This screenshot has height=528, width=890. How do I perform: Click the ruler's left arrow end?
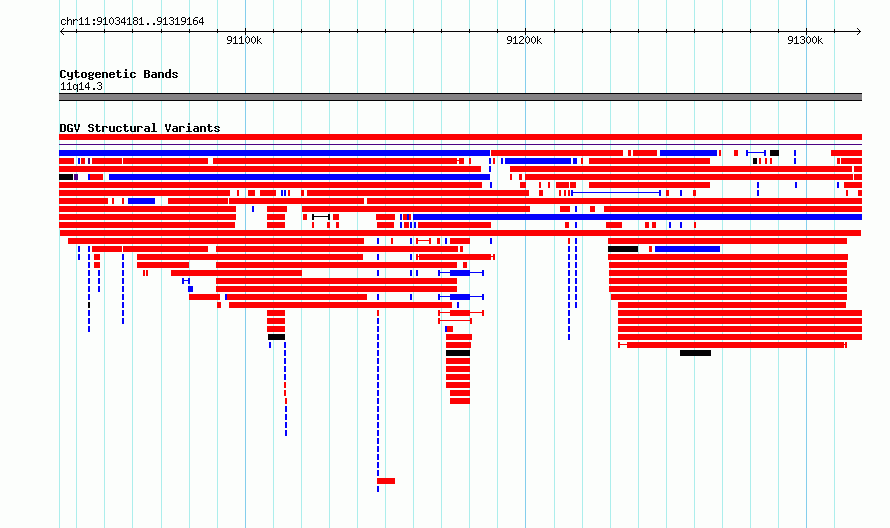62,31
